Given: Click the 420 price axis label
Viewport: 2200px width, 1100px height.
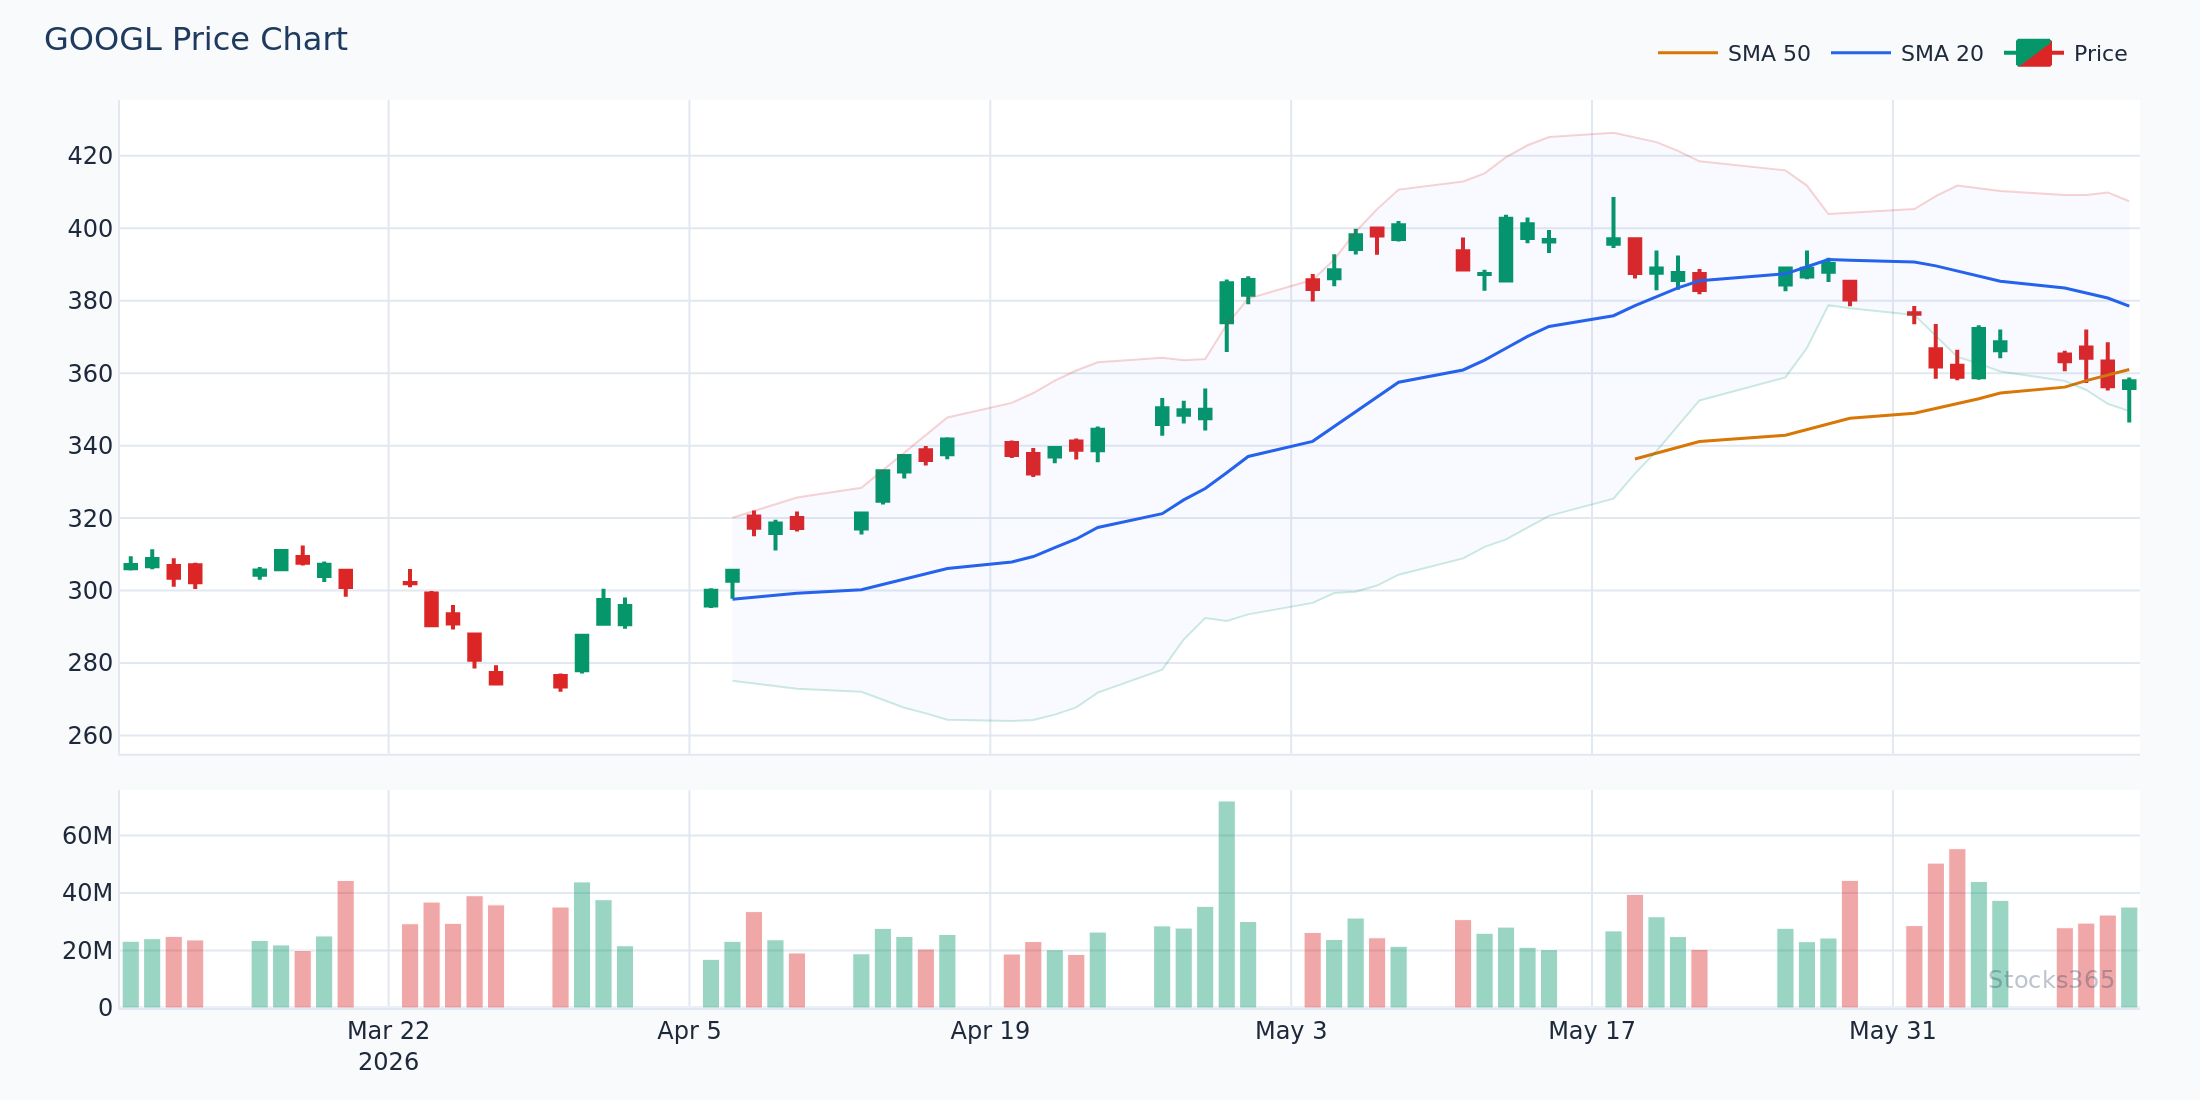Looking at the screenshot, I should coord(90,156).
